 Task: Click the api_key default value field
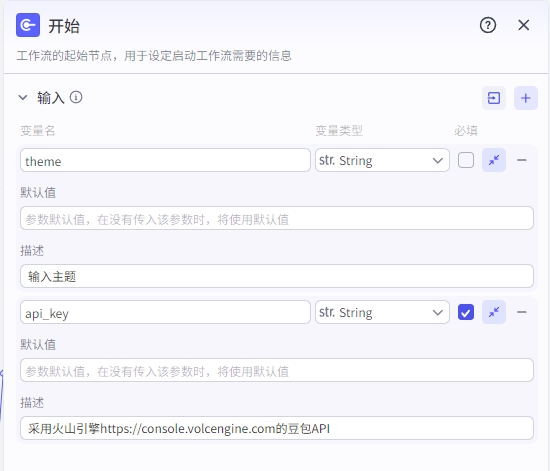click(x=277, y=370)
